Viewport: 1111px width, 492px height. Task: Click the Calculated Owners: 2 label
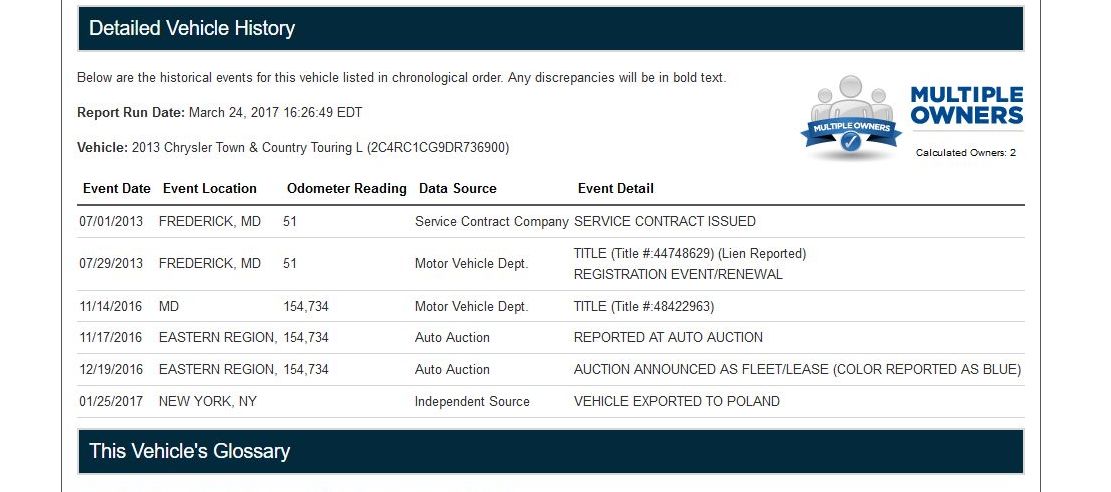[x=966, y=152]
